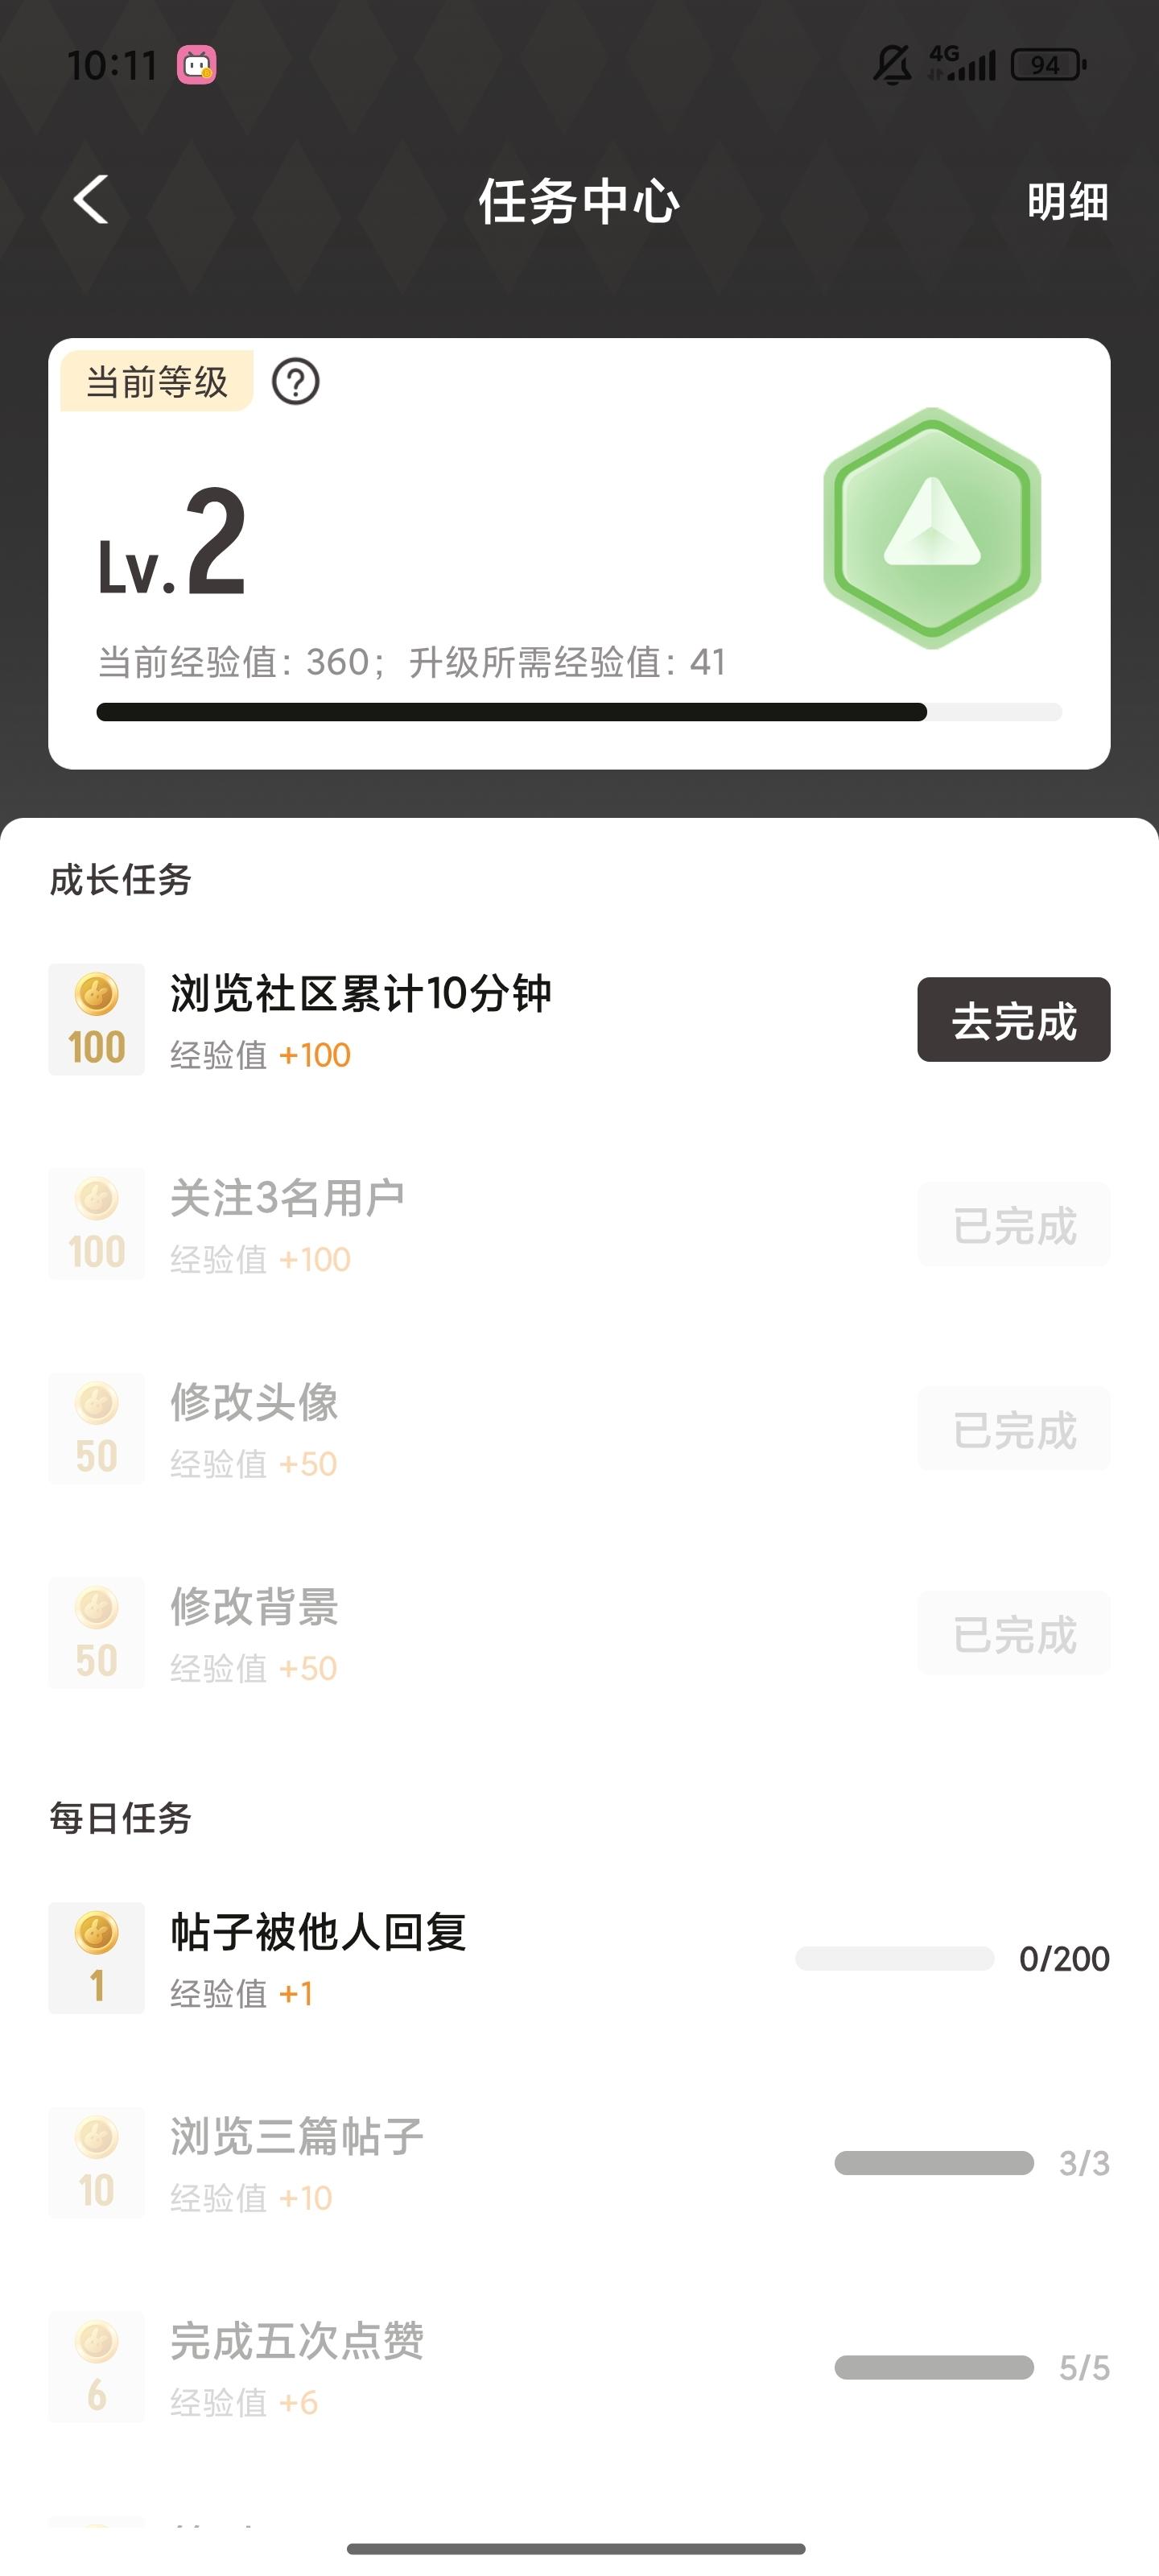
Task: Tap 已完成 button for 关注3名用户
Action: pos(1013,1225)
